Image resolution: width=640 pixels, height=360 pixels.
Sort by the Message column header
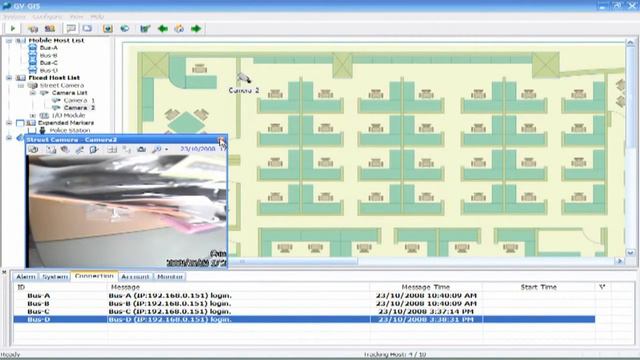pos(238,287)
